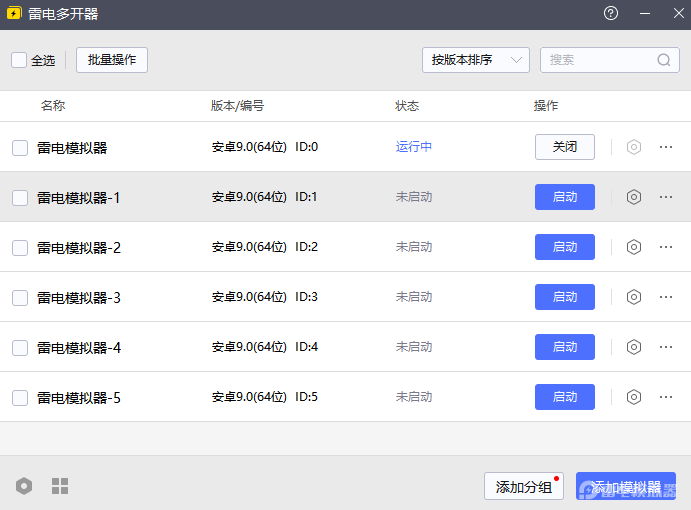Click the 批量操作 button
The width and height of the screenshot is (691, 510).
point(112,60)
